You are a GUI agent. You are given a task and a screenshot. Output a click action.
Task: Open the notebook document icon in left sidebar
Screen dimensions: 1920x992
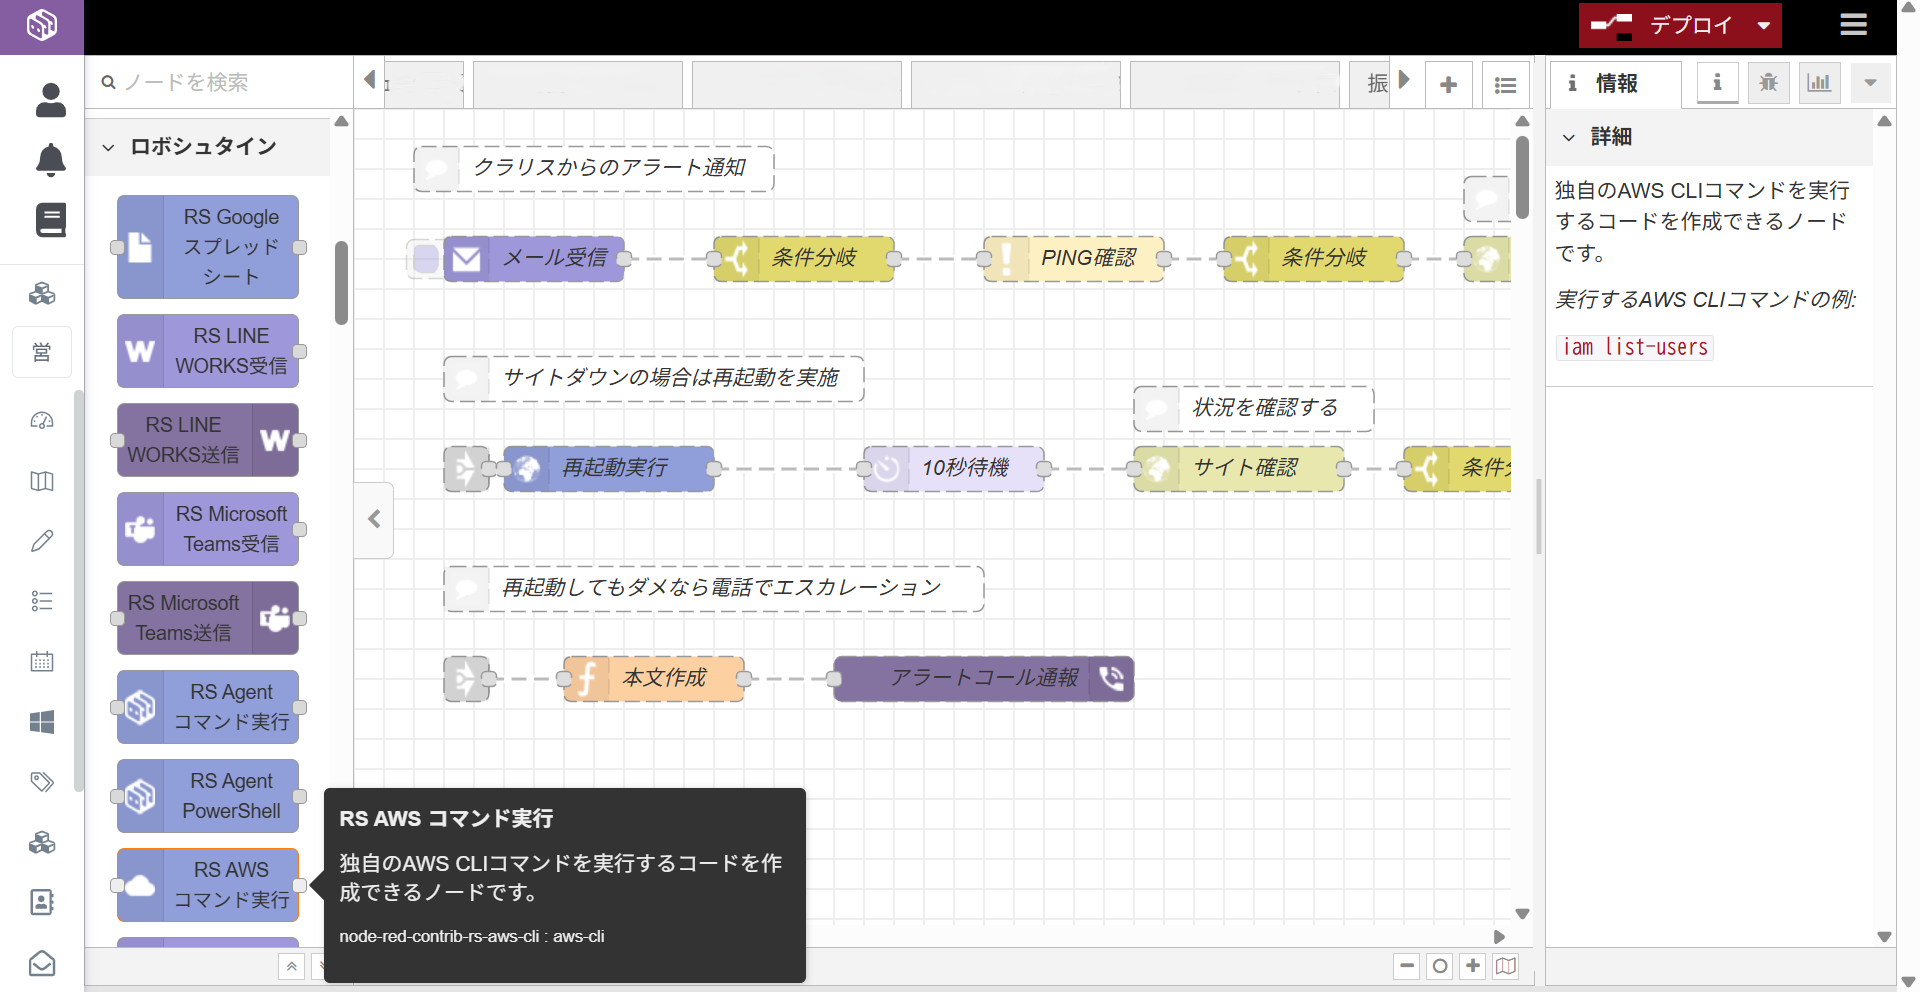click(x=51, y=220)
